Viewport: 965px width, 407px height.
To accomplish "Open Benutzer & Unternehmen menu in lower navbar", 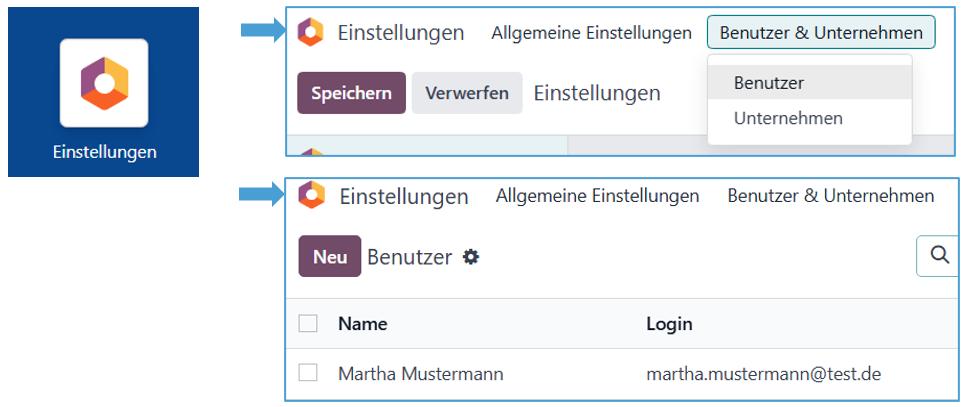I will (x=830, y=195).
